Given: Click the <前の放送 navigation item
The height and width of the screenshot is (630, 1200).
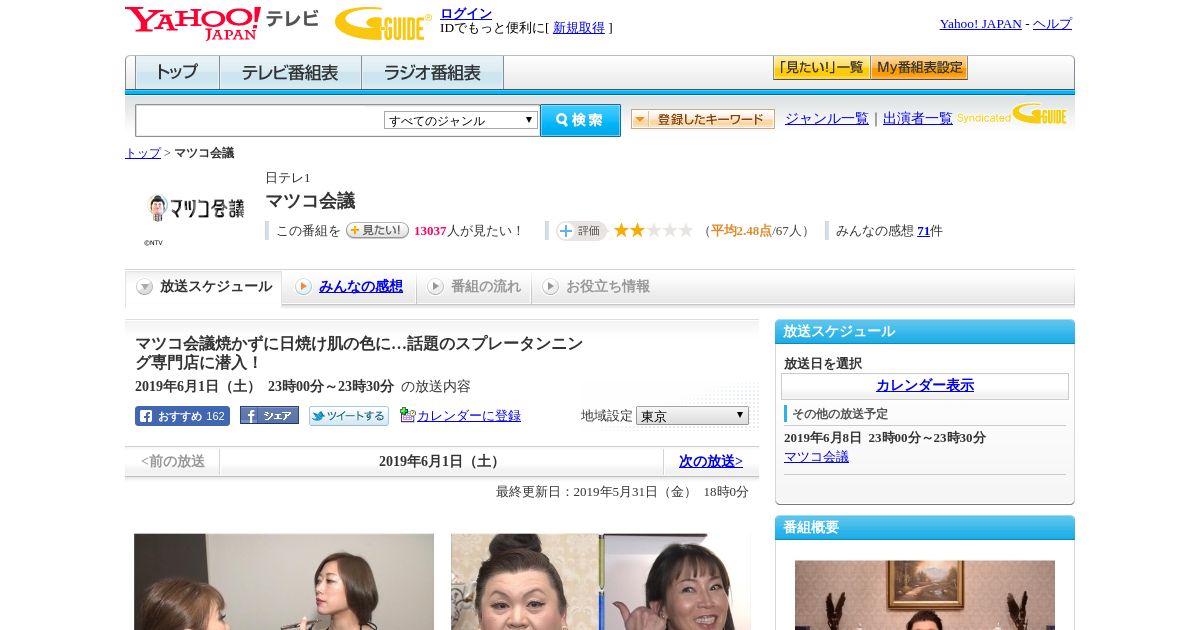Looking at the screenshot, I should [x=173, y=461].
